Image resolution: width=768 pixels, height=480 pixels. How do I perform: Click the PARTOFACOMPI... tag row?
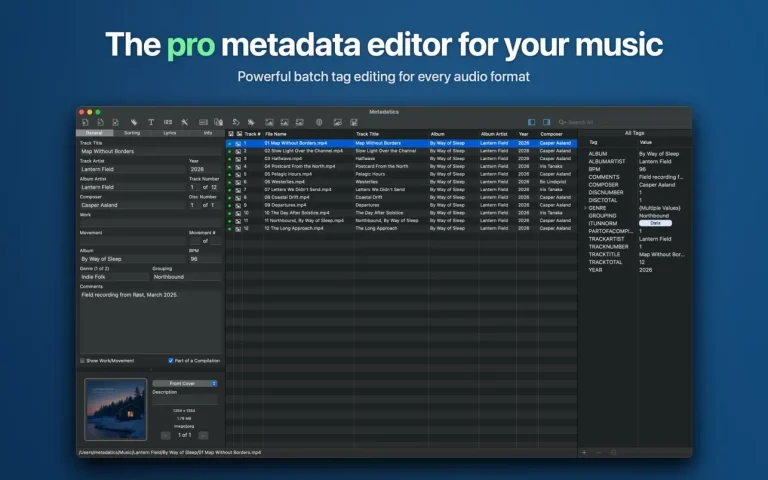(636, 231)
